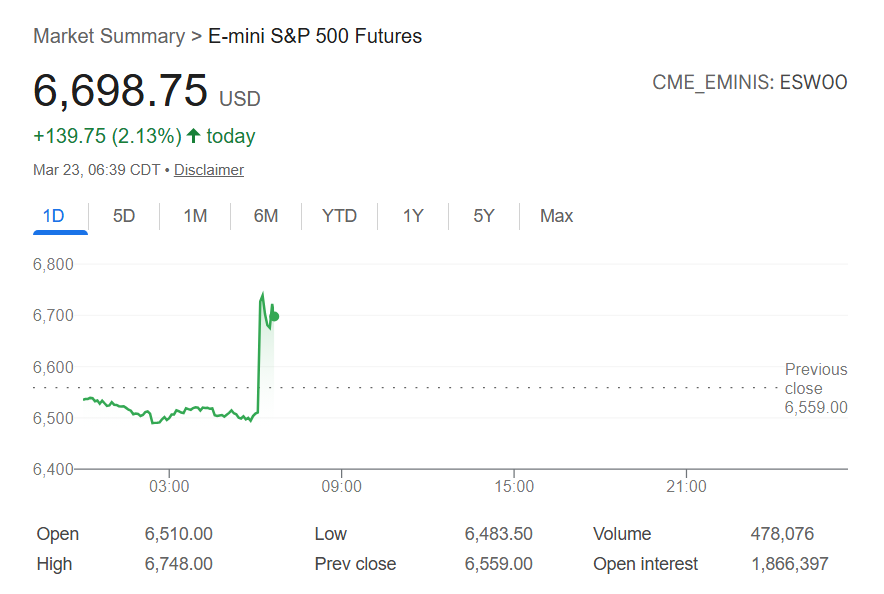Open the Disclaimer link
The height and width of the screenshot is (594, 884).
tap(209, 170)
